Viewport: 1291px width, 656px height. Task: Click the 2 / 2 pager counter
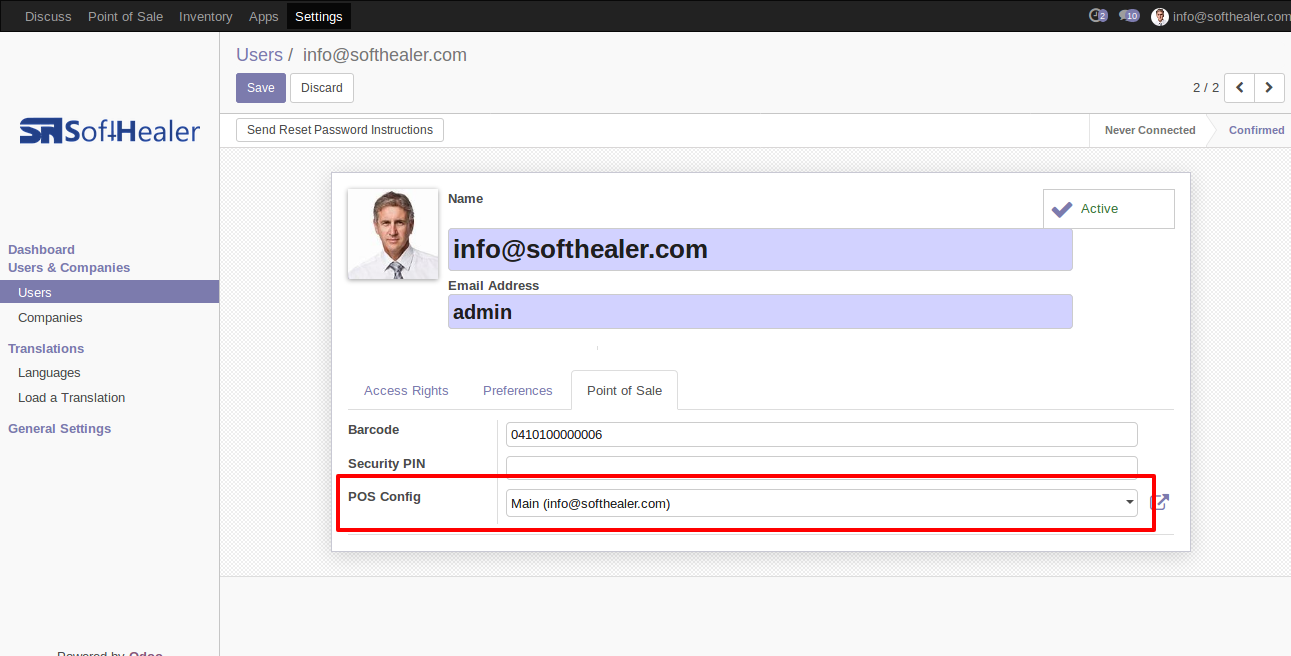pyautogui.click(x=1206, y=88)
